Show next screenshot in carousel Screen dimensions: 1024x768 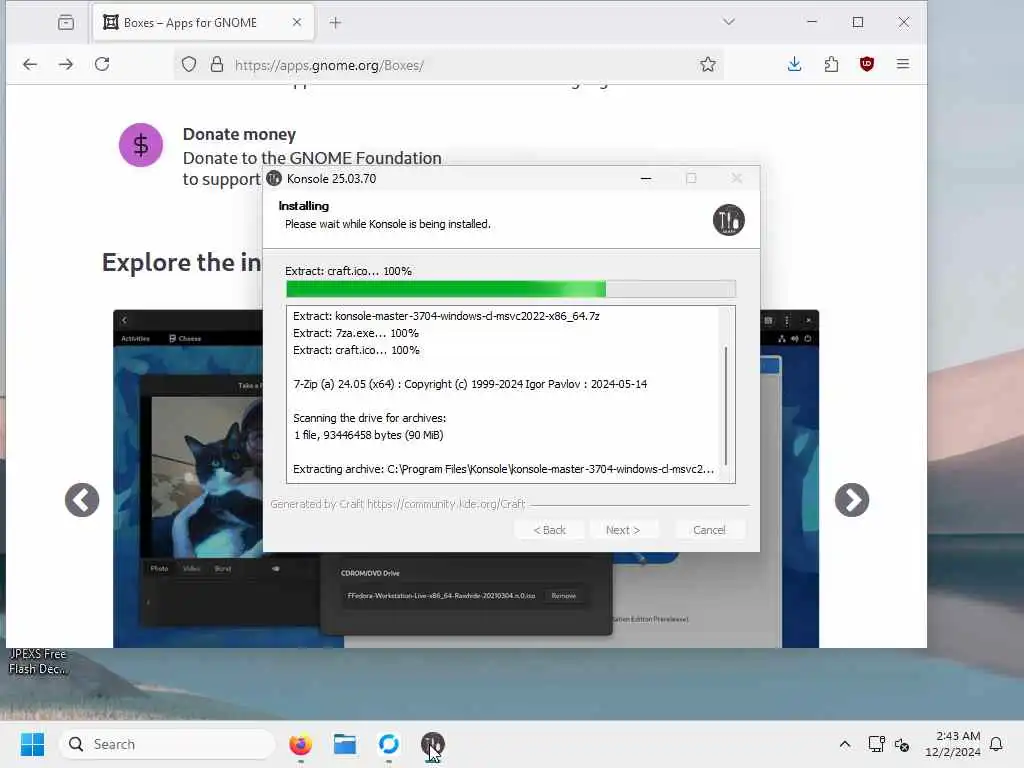(x=852, y=500)
